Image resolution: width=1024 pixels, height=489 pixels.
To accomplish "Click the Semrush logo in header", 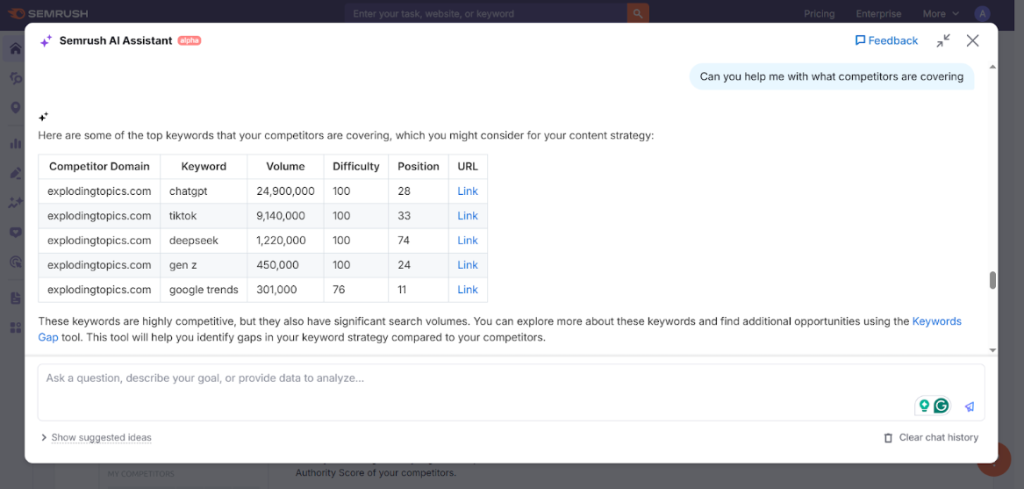I will pyautogui.click(x=48, y=14).
